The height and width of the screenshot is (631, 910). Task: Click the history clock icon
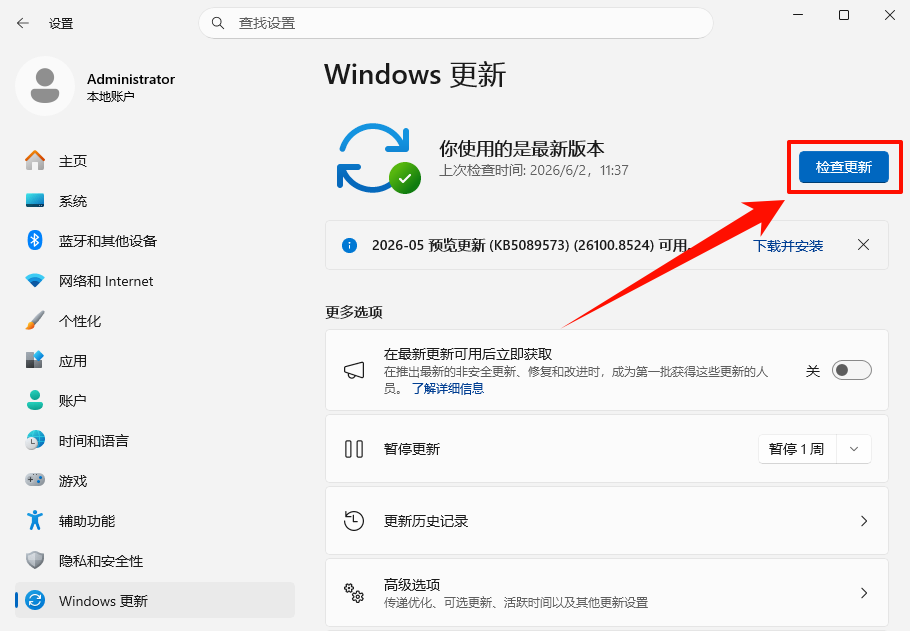354,521
